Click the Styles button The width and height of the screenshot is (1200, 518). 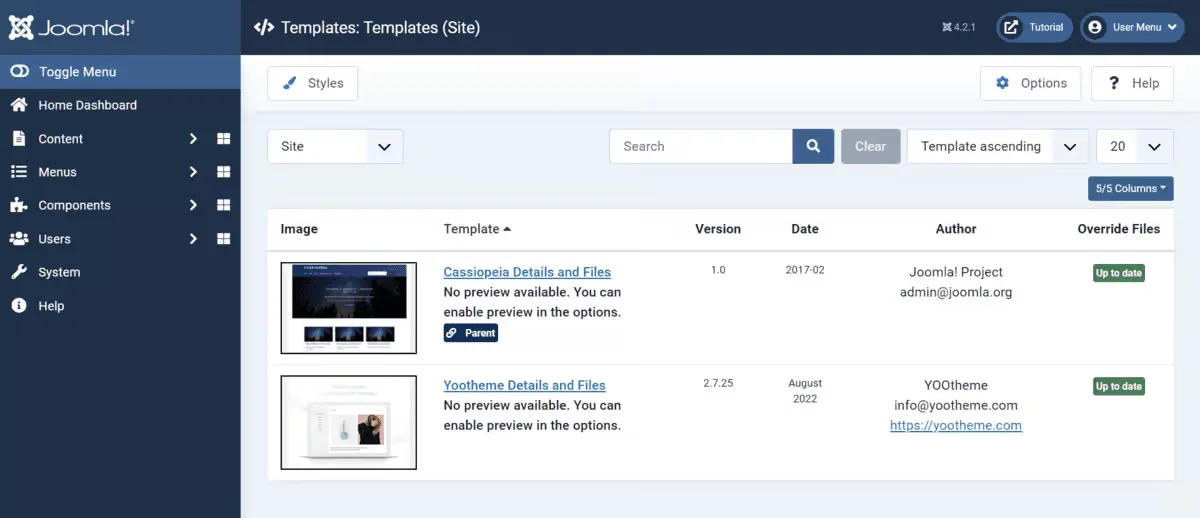click(313, 83)
